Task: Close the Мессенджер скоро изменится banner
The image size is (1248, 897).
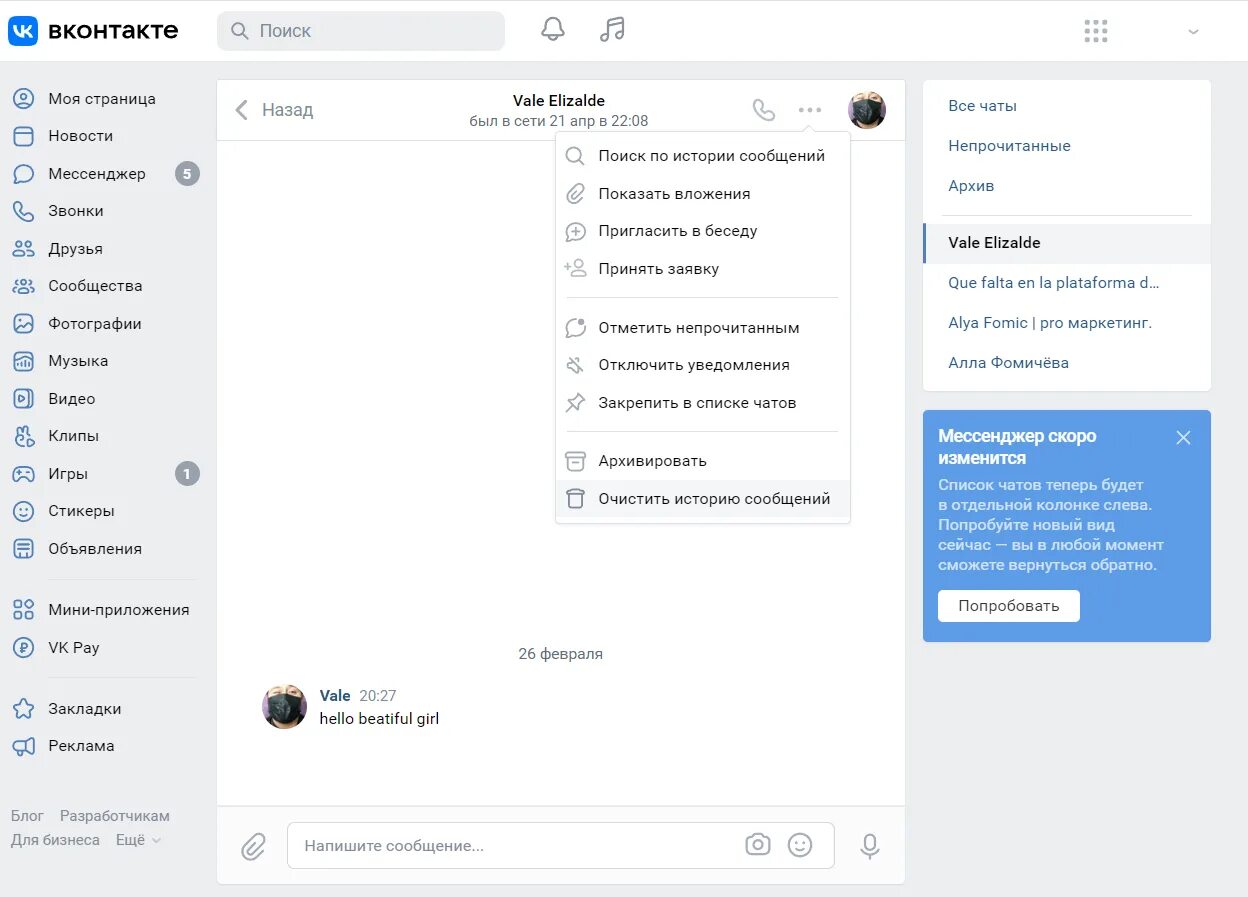Action: (1183, 437)
